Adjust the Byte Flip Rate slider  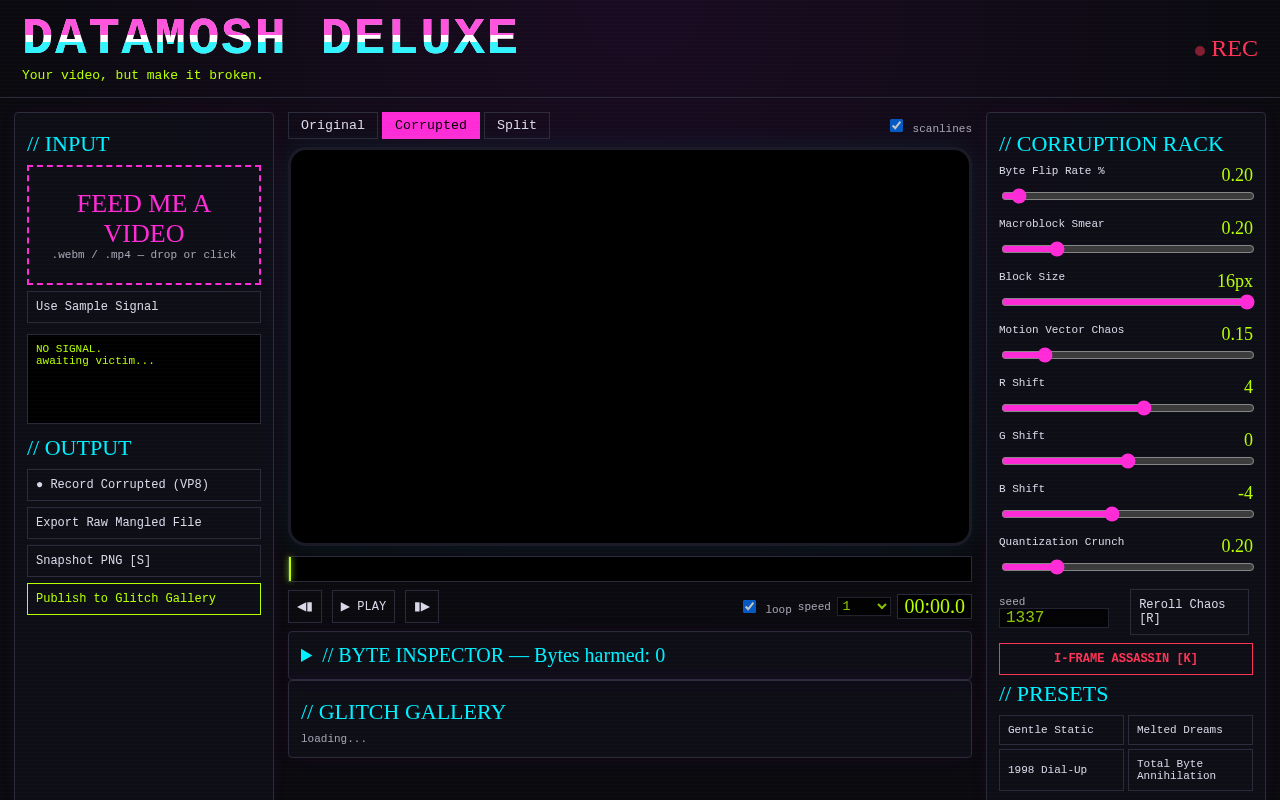pyautogui.click(x=1128, y=196)
